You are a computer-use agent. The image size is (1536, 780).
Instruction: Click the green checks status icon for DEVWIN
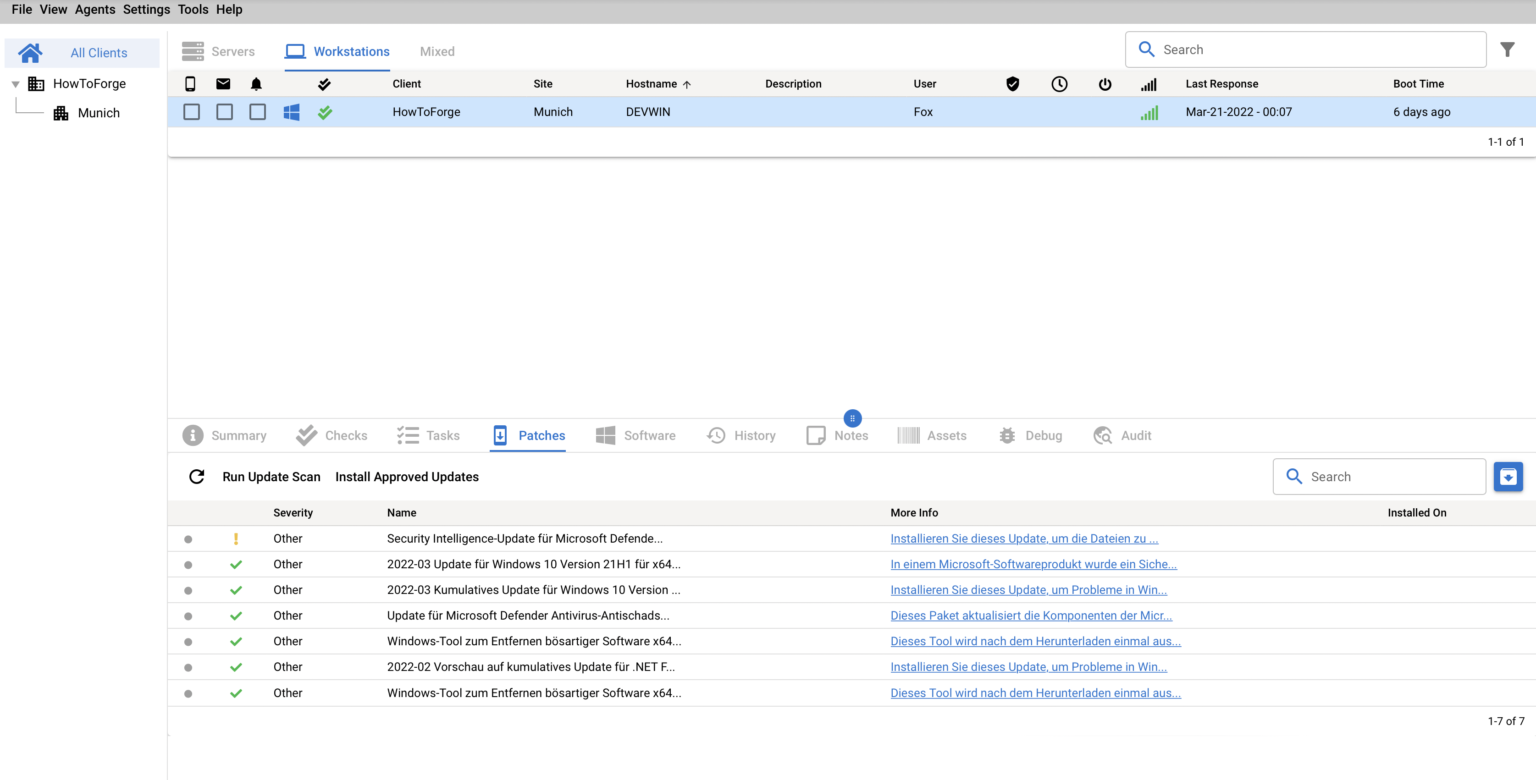[x=325, y=112]
